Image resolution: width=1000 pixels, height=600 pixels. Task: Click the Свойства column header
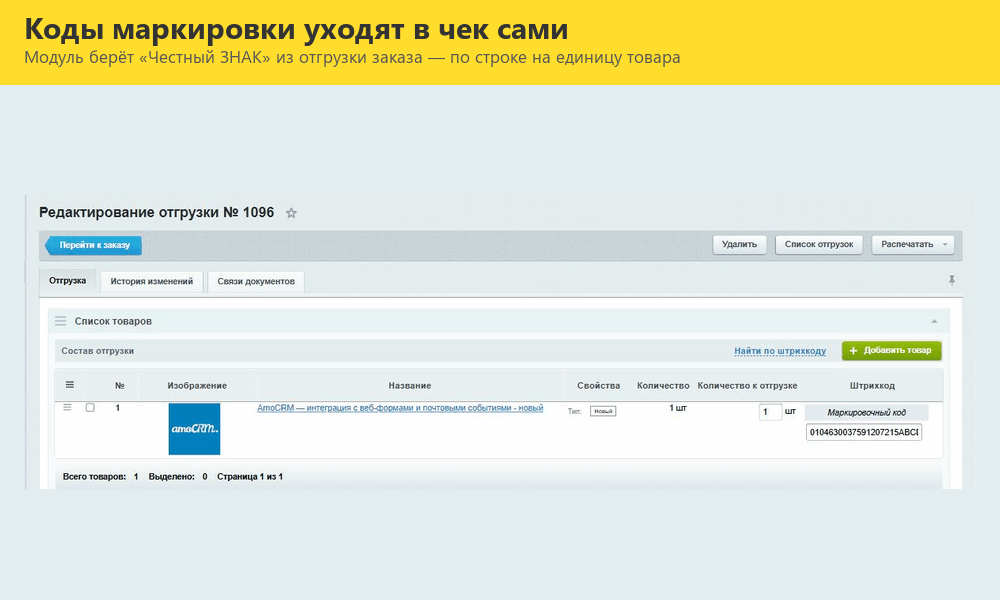[598, 386]
